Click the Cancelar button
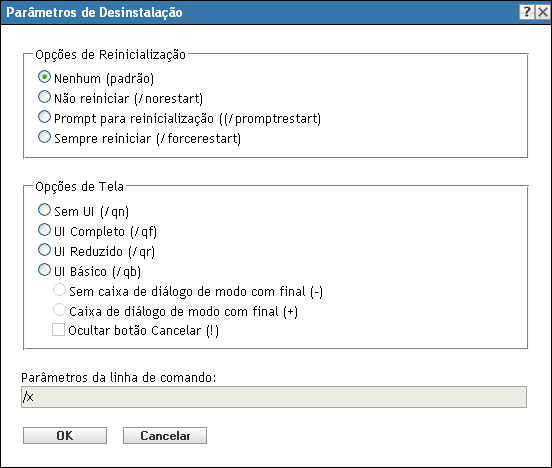Screen dimensions: 552x468 [165, 436]
